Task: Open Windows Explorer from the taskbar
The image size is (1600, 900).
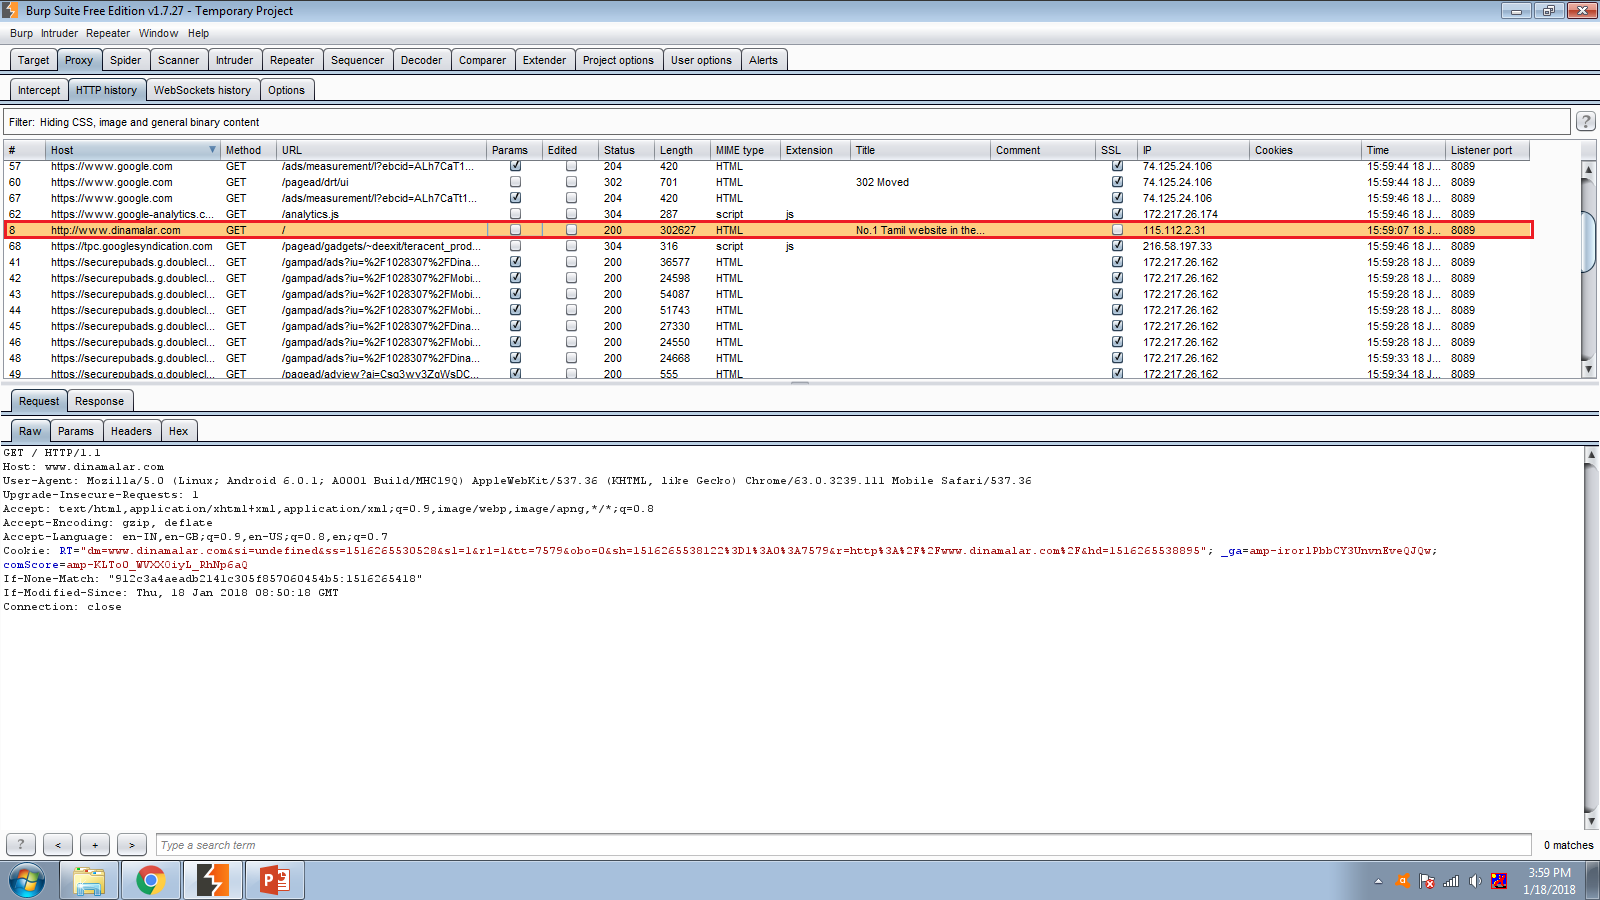Action: coord(89,881)
